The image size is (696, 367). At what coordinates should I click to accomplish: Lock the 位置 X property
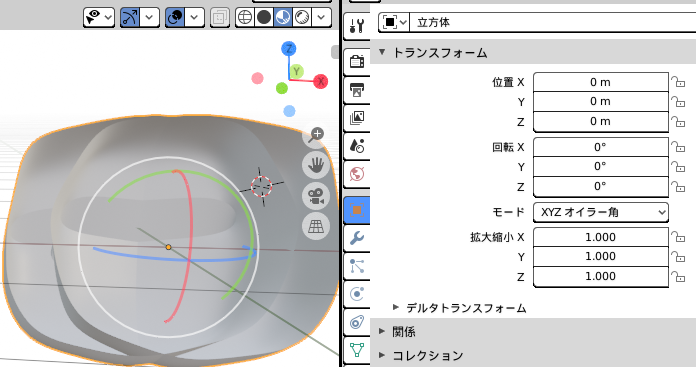pyautogui.click(x=678, y=82)
